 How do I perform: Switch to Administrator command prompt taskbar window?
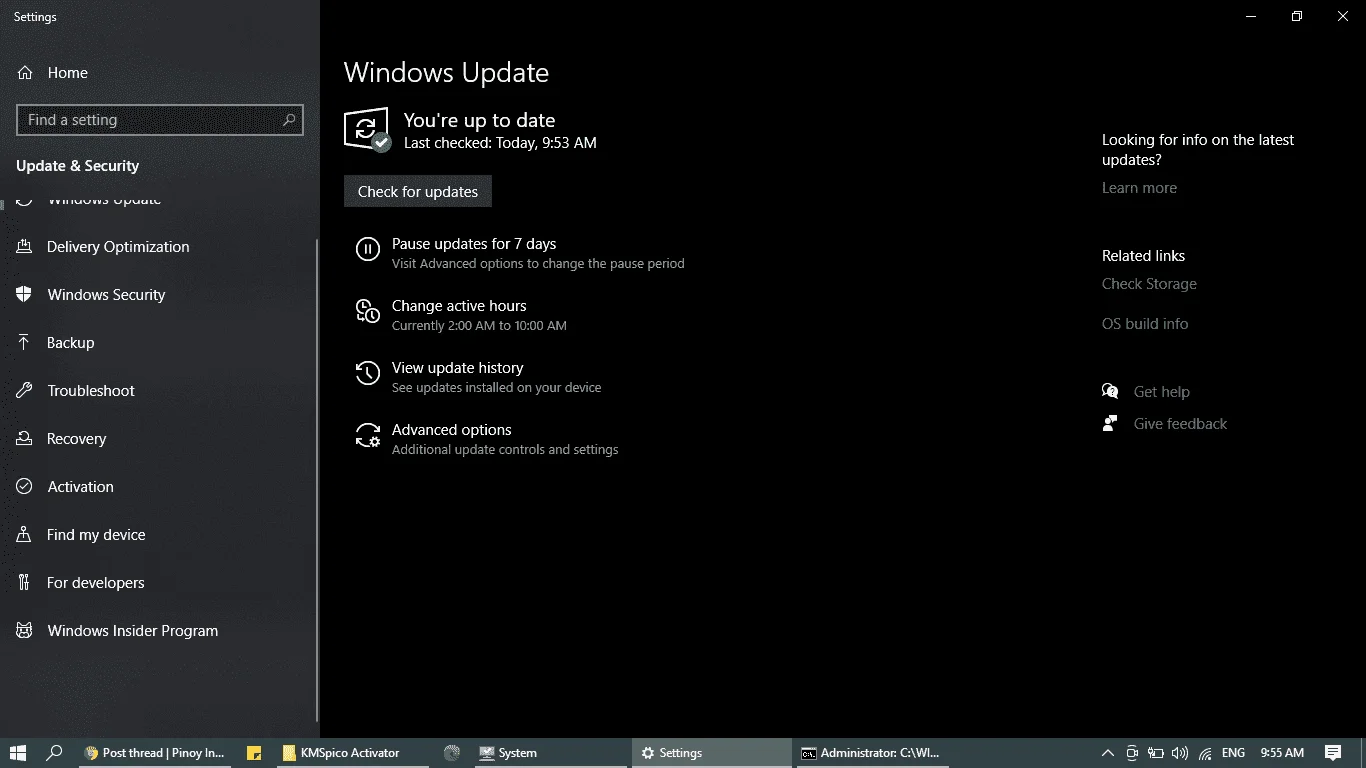(872, 753)
